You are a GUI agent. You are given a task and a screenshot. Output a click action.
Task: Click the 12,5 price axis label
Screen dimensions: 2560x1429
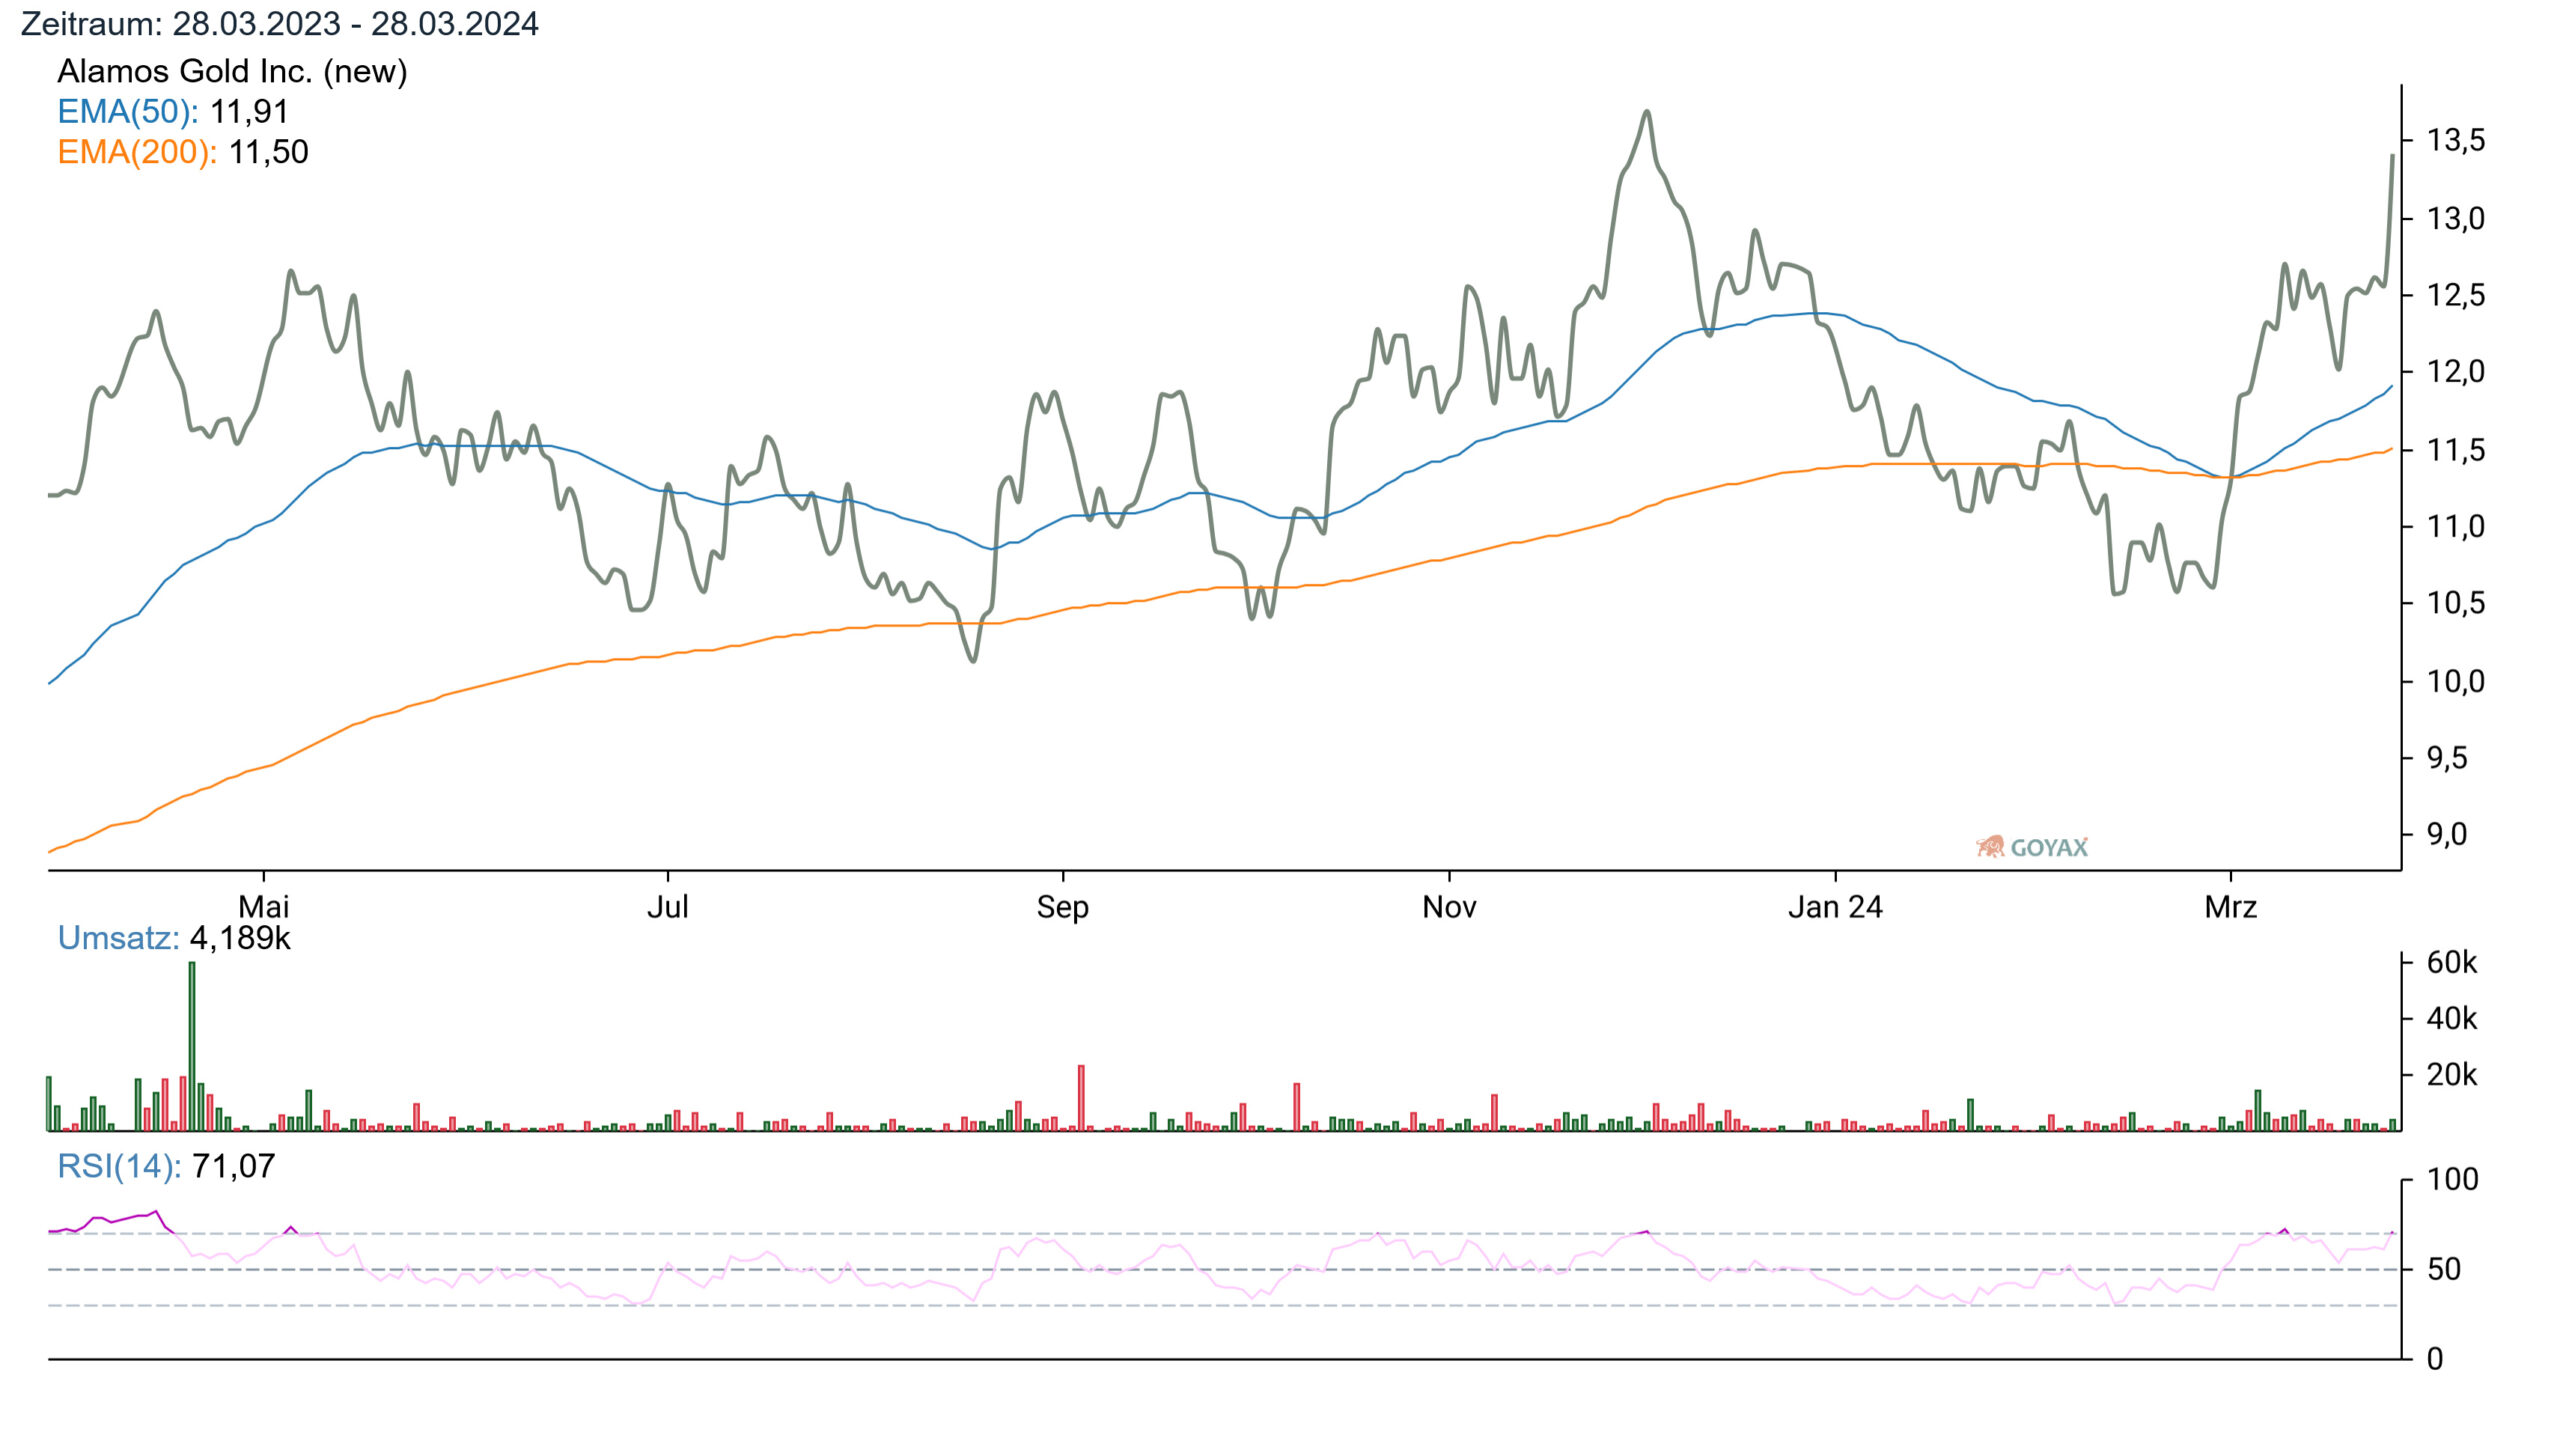(2456, 295)
